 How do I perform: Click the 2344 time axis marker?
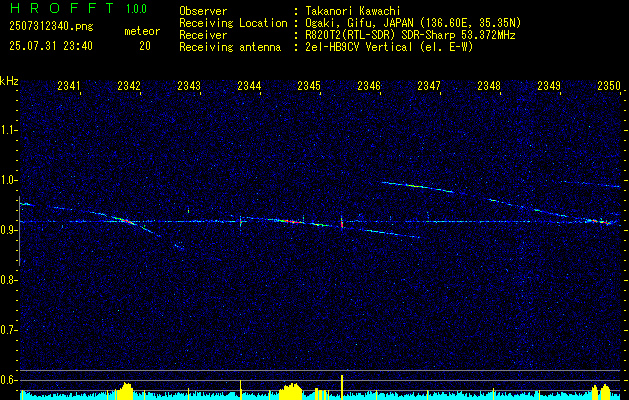pyautogui.click(x=249, y=85)
